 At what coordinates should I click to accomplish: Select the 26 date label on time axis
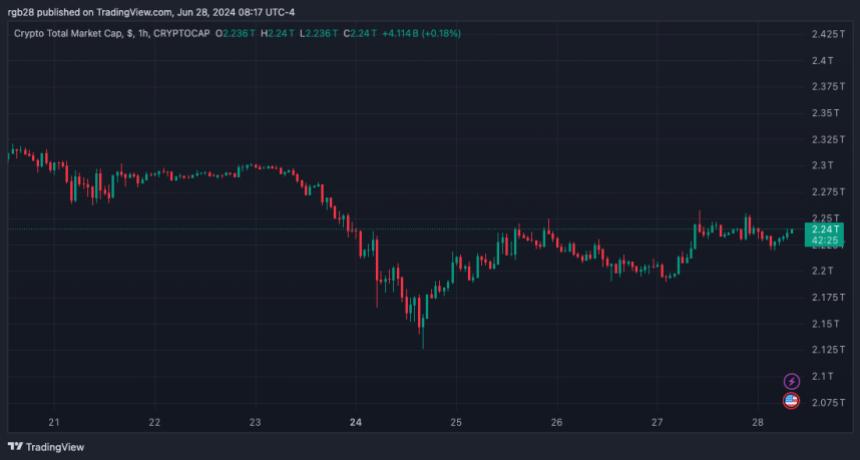coord(557,422)
